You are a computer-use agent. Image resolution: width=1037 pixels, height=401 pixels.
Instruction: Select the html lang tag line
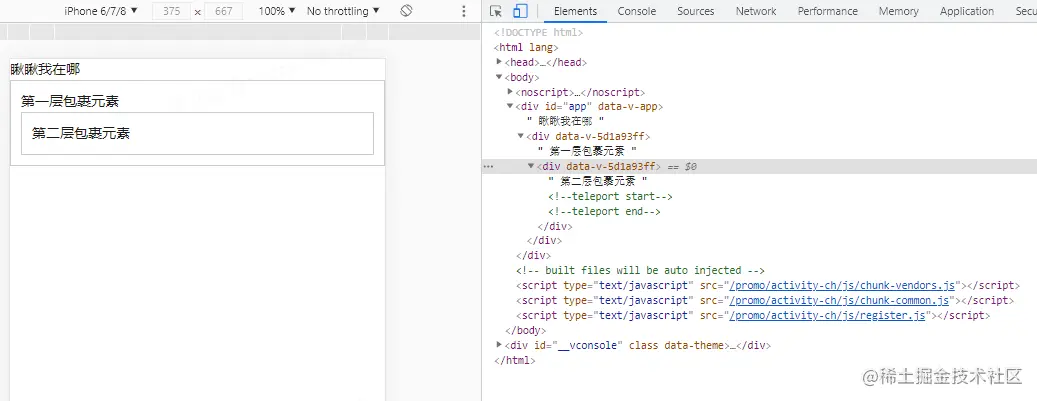526,47
